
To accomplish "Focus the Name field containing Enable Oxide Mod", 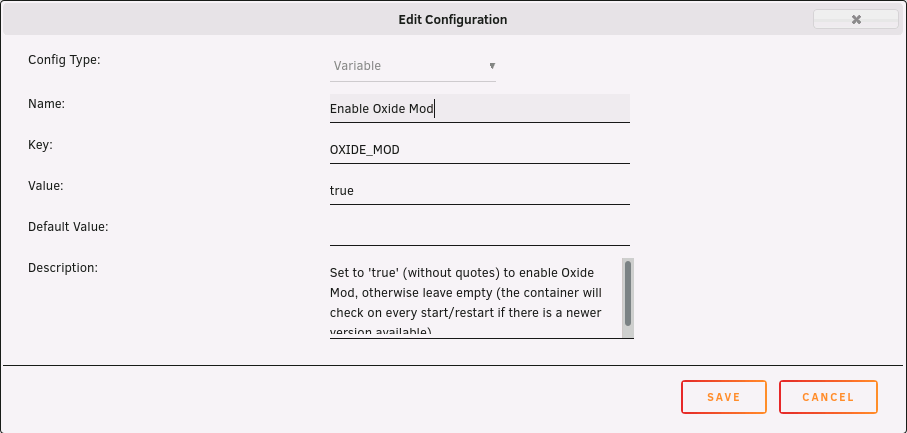I will coord(480,108).
